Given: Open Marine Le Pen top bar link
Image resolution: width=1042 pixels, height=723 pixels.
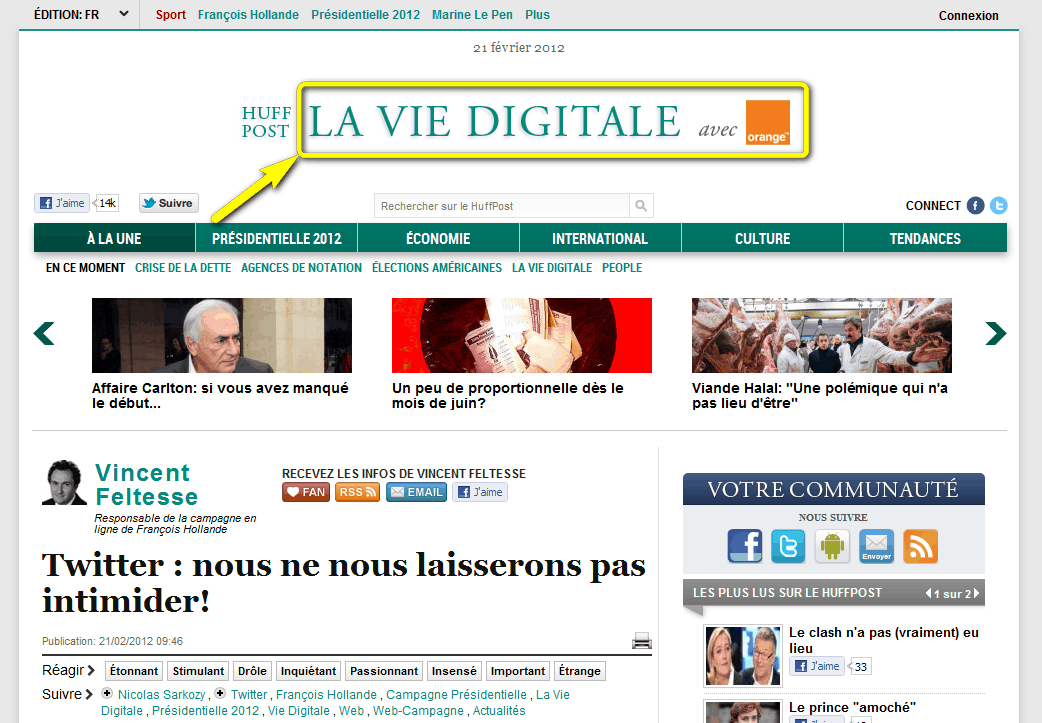Looking at the screenshot, I should click(472, 15).
